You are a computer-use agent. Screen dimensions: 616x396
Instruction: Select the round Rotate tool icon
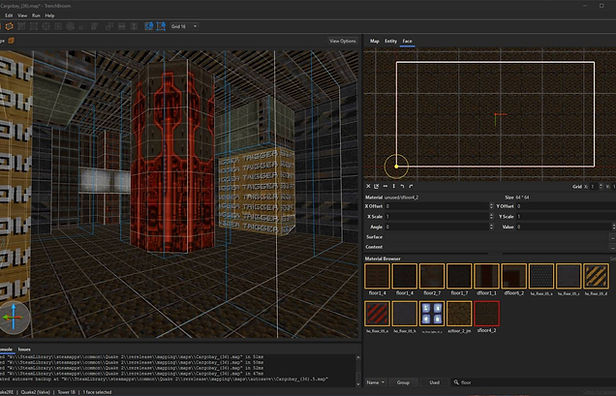point(71,26)
